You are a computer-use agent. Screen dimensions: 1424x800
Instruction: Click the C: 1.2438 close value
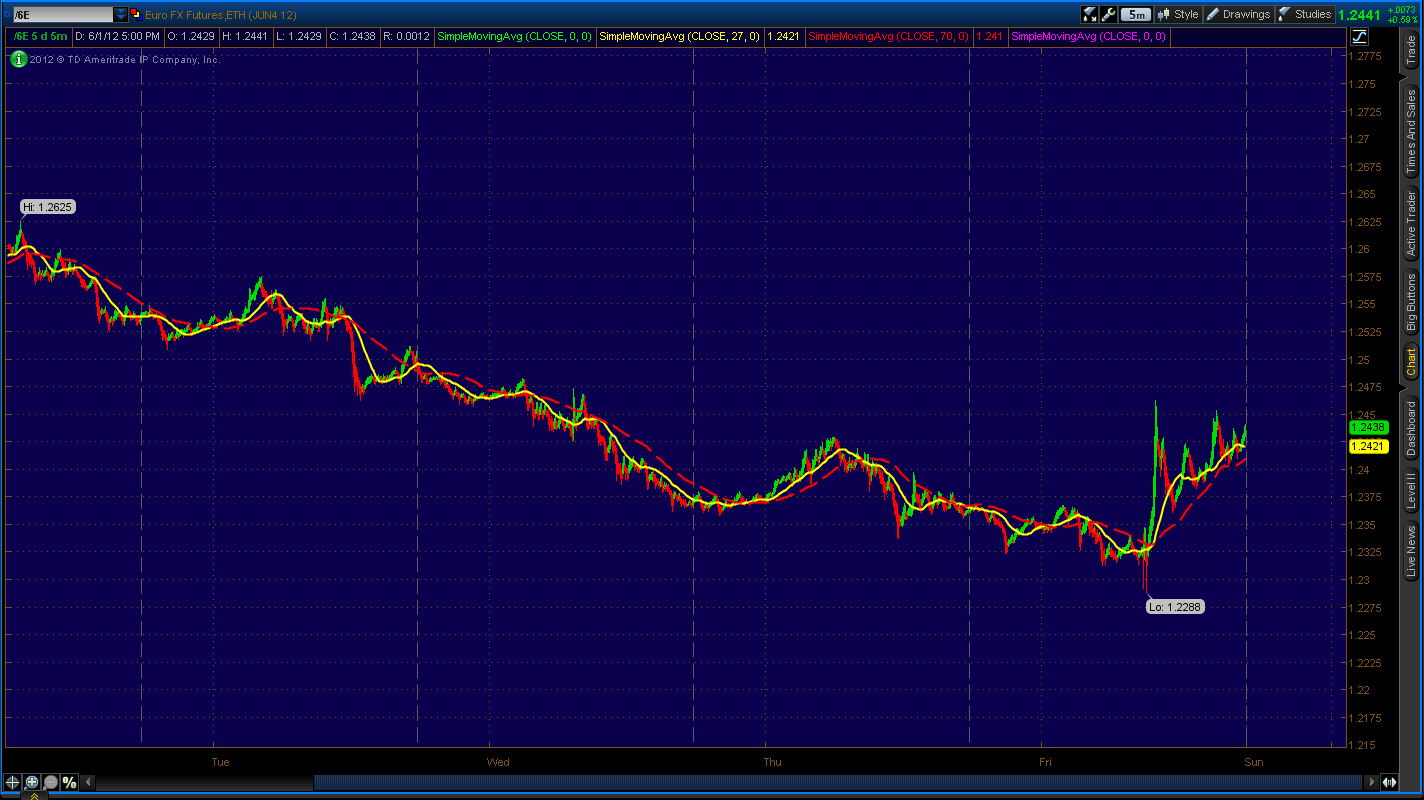(352, 36)
